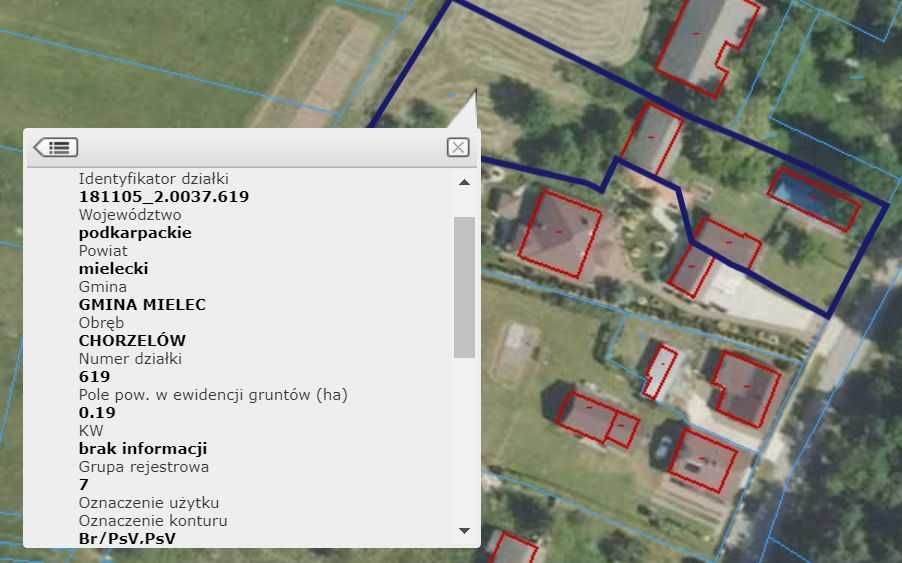Click the blue swimming pool outlined in red
Image resolution: width=902 pixels, height=563 pixels.
click(814, 199)
